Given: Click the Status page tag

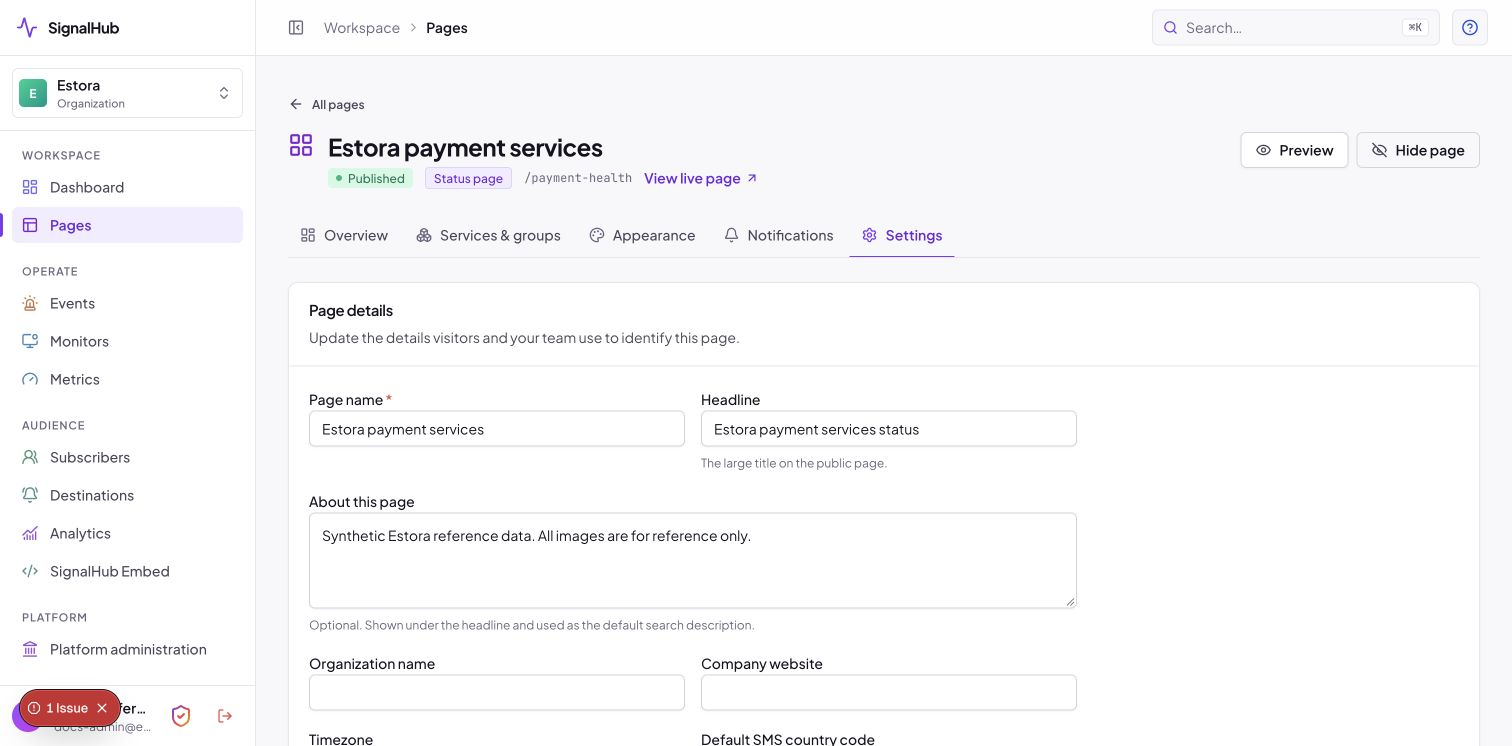Looking at the screenshot, I should (468, 178).
